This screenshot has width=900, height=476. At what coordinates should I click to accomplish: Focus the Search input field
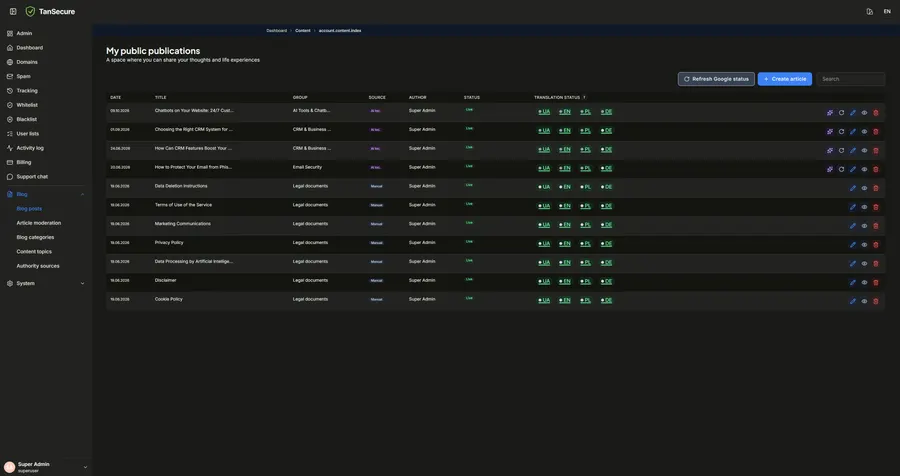click(x=851, y=79)
